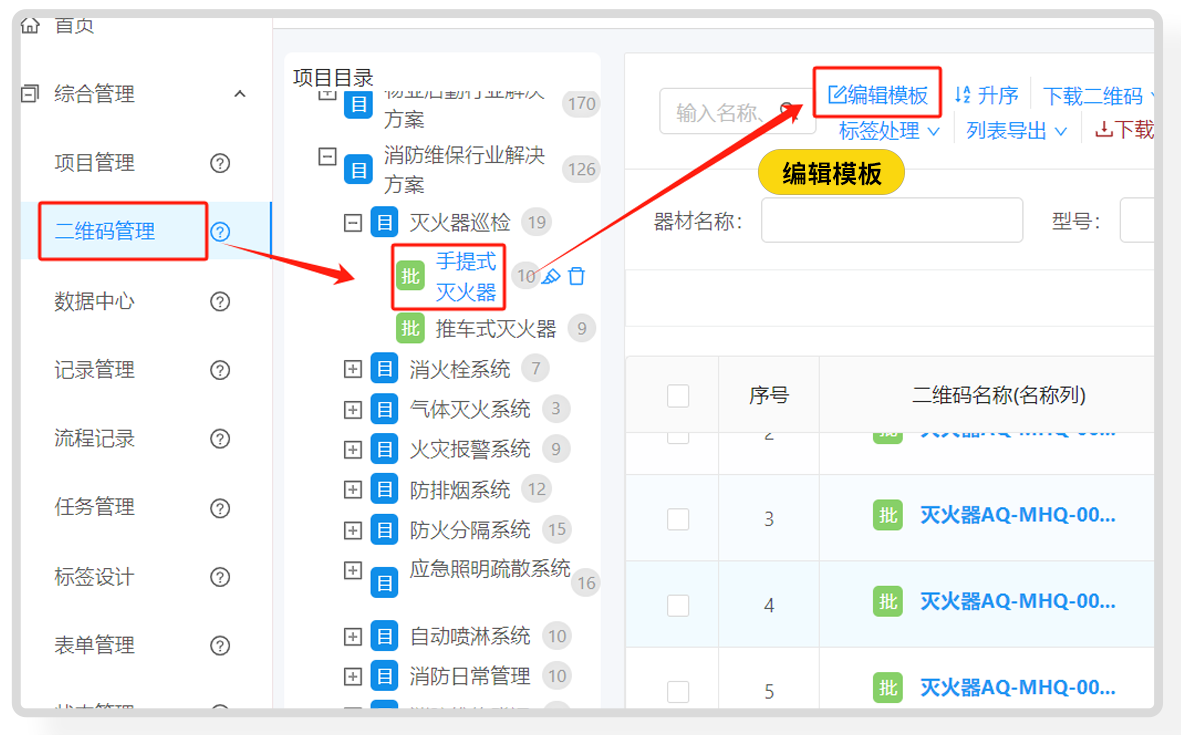Open help icon next to 数据中心

(220, 301)
